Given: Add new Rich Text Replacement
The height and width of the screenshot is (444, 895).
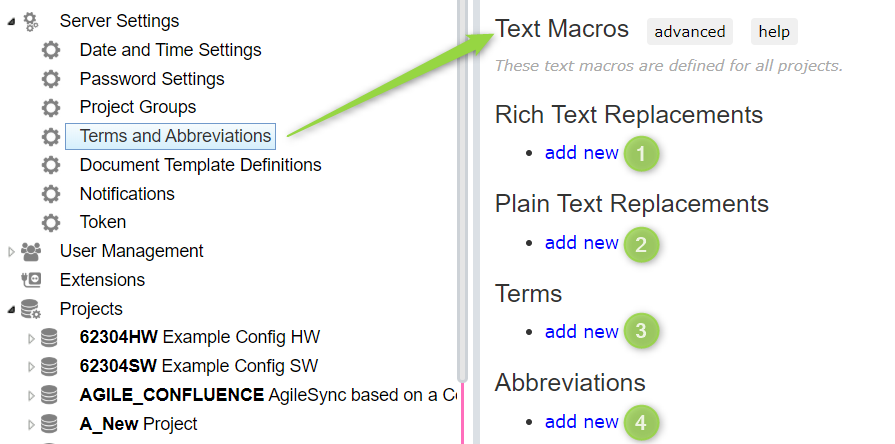Looking at the screenshot, I should click(582, 153).
